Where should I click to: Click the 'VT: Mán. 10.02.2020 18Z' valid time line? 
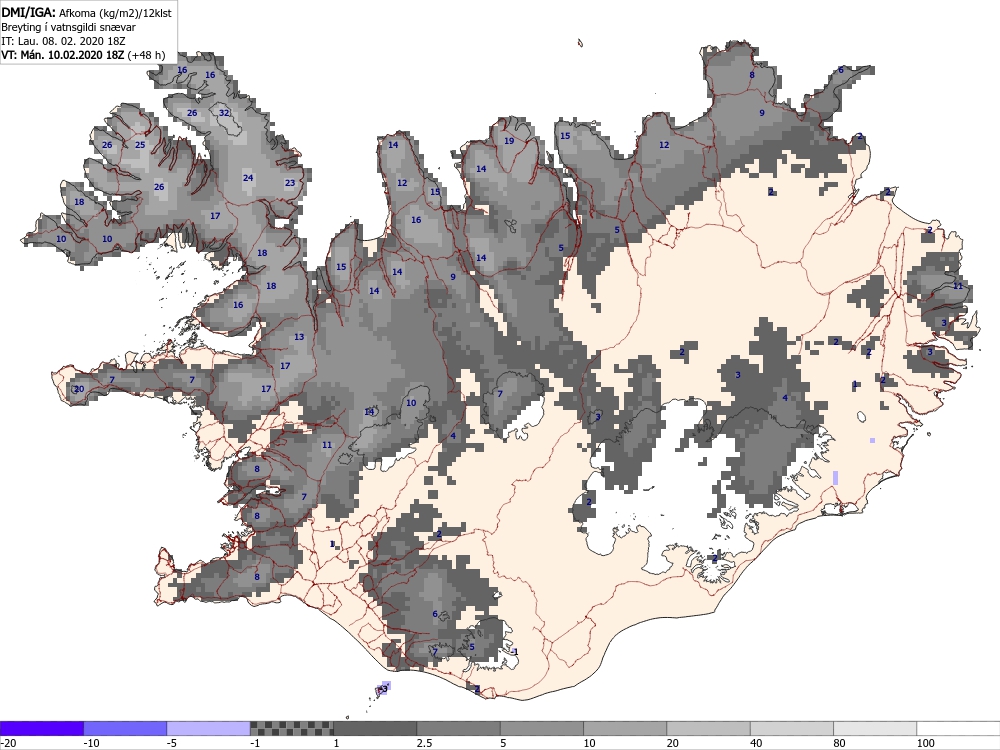(62, 55)
